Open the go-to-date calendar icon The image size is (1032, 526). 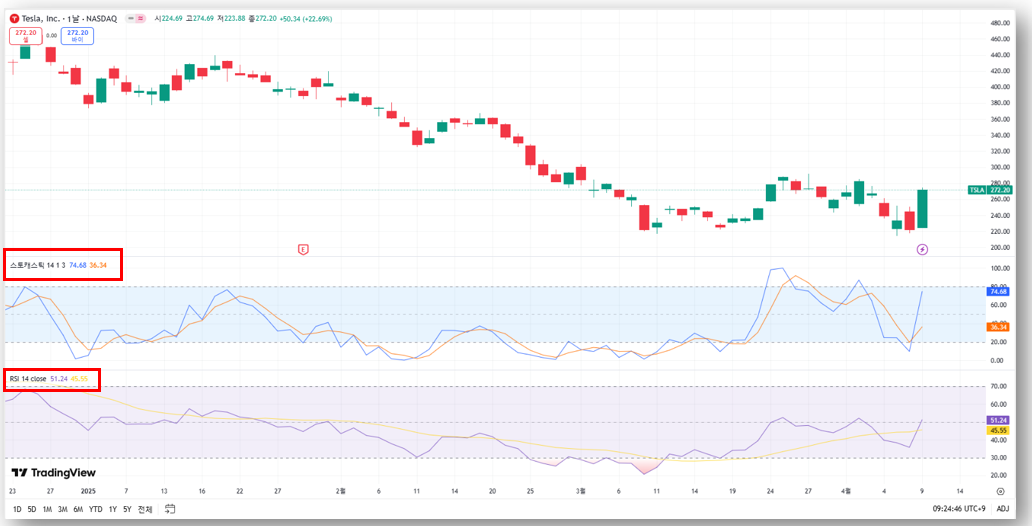(170, 509)
